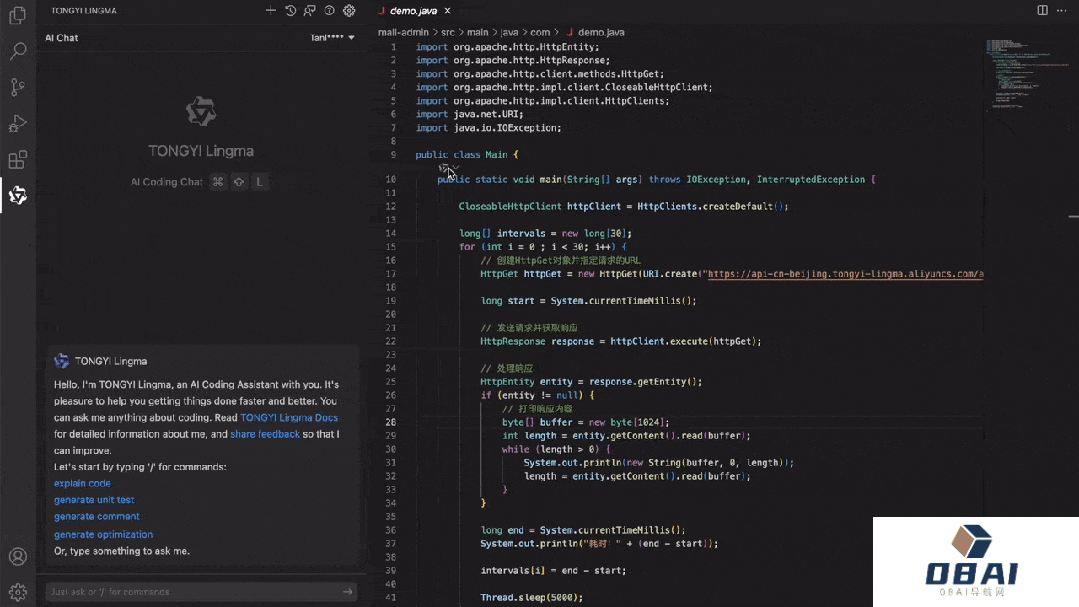Click the 'explain code' command link
The height and width of the screenshot is (607, 1079).
point(82,483)
